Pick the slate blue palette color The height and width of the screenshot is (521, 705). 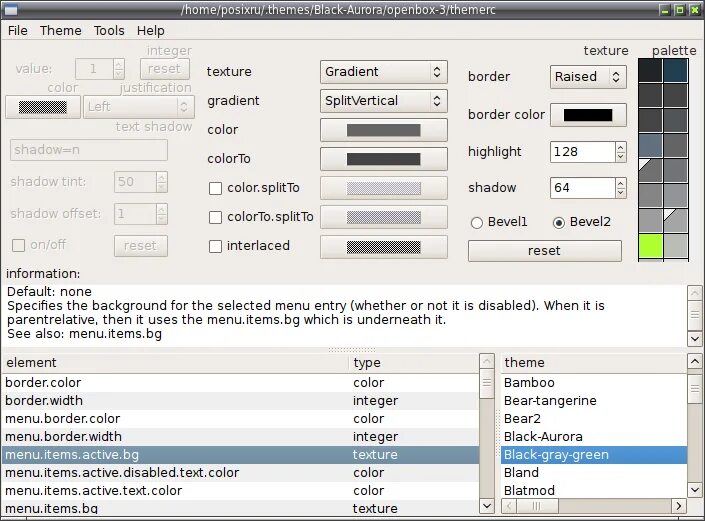pyautogui.click(x=650, y=146)
